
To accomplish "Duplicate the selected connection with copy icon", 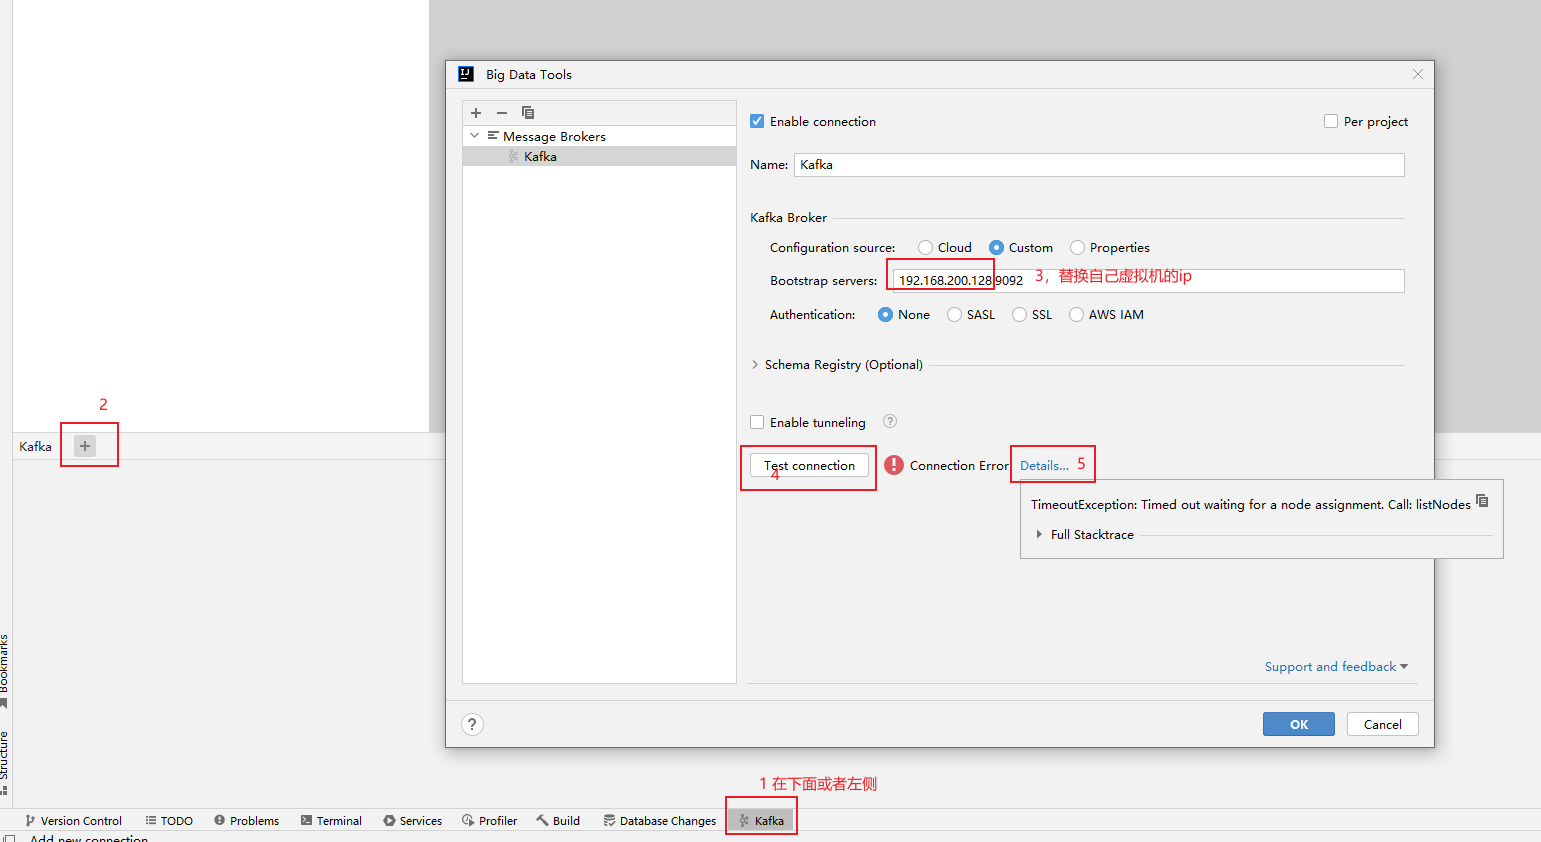I will click(528, 113).
